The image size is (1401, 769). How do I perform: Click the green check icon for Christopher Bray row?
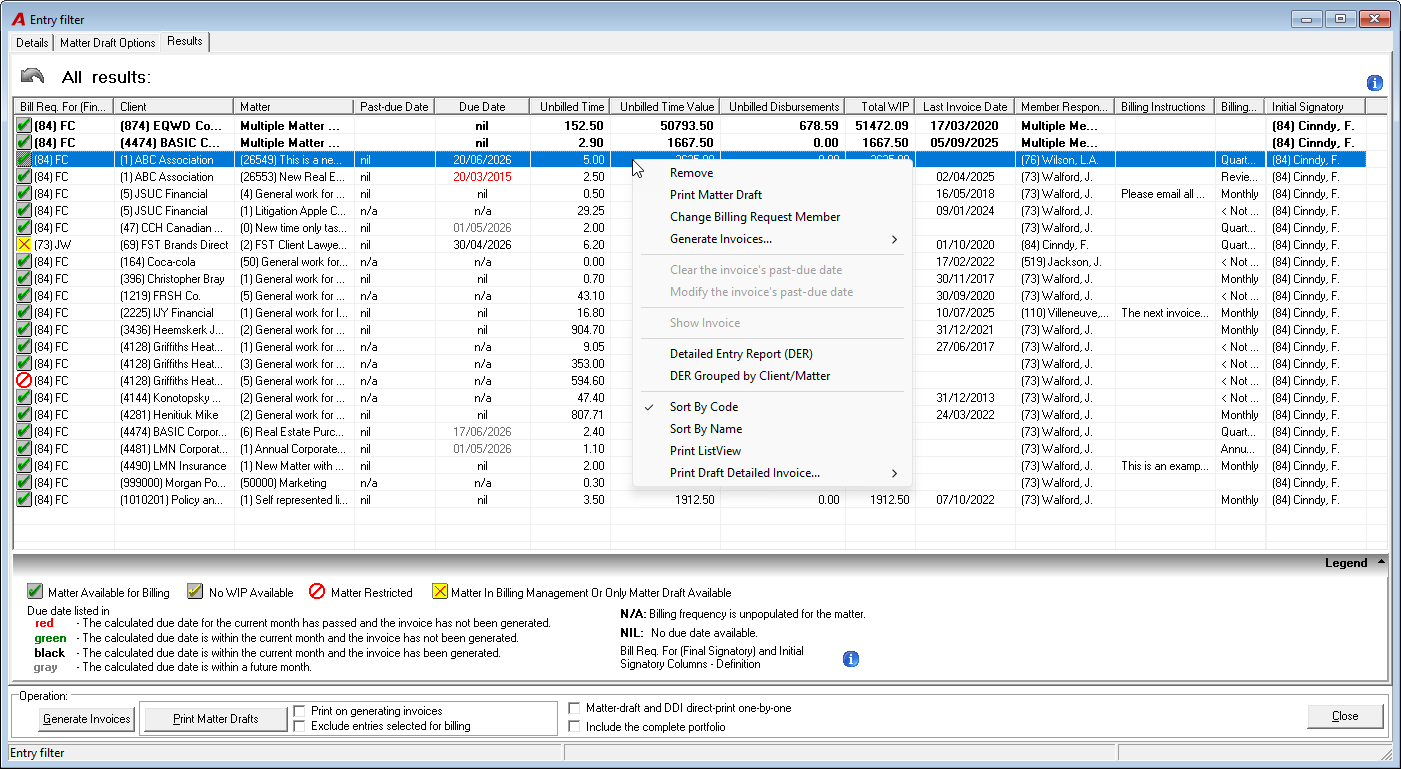click(24, 279)
